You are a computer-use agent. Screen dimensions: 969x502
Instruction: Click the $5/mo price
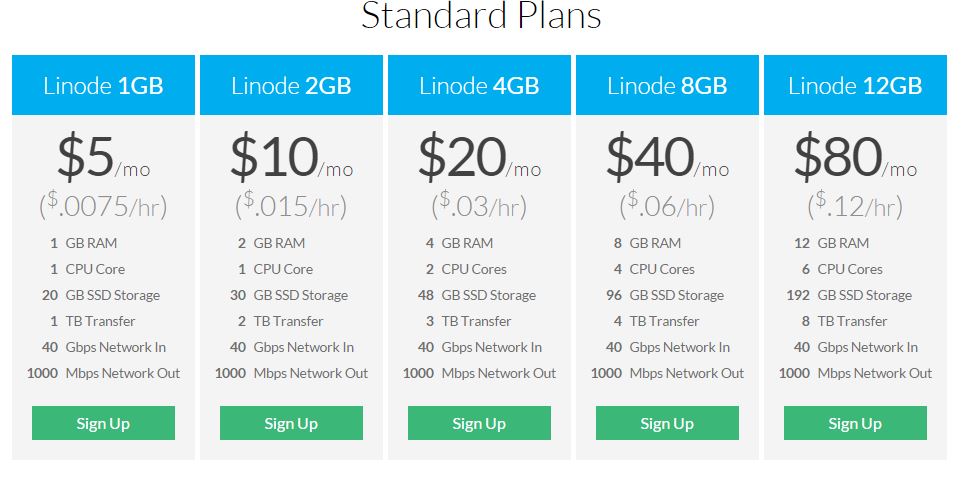pos(103,156)
